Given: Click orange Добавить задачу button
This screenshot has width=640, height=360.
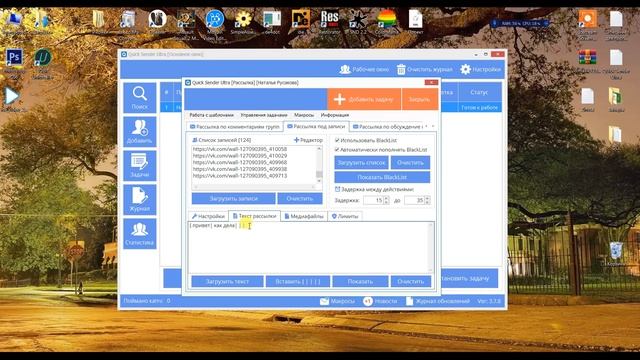Looking at the screenshot, I should coord(364,99).
